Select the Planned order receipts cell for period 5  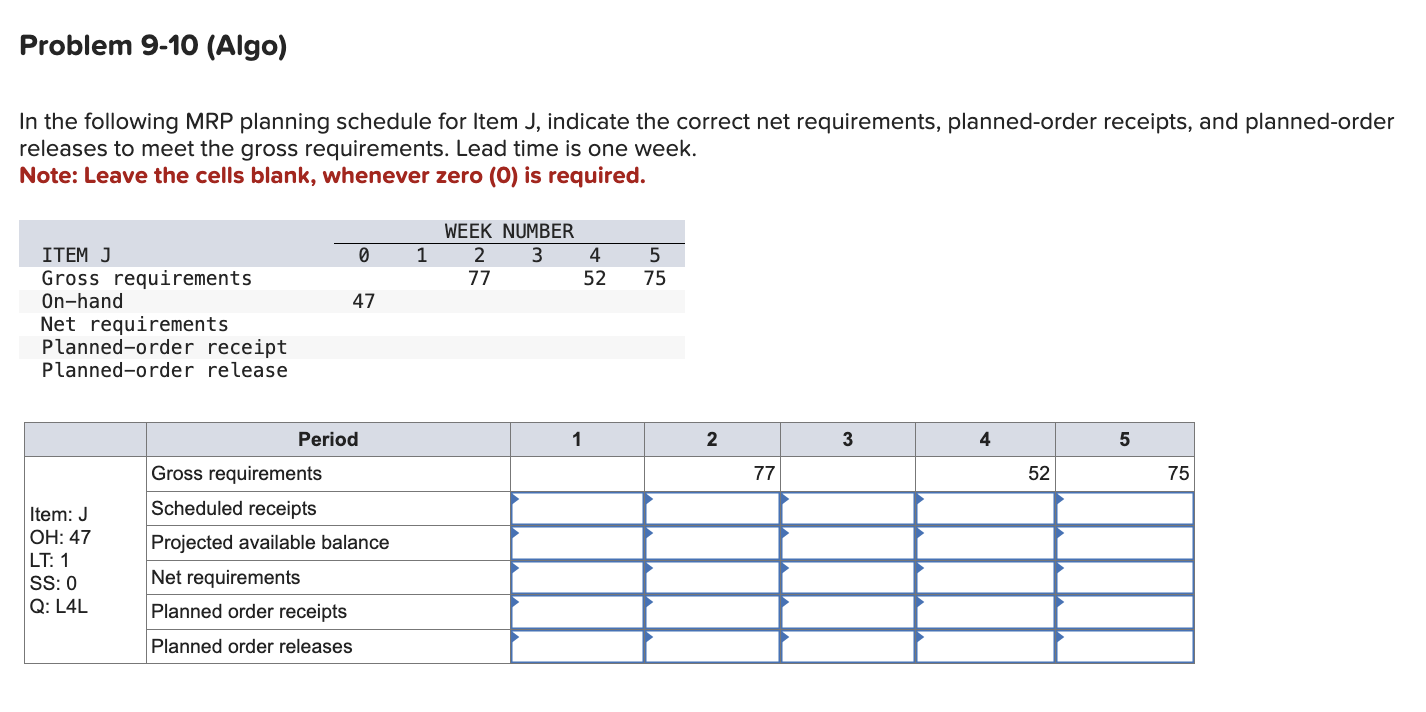tap(1124, 611)
